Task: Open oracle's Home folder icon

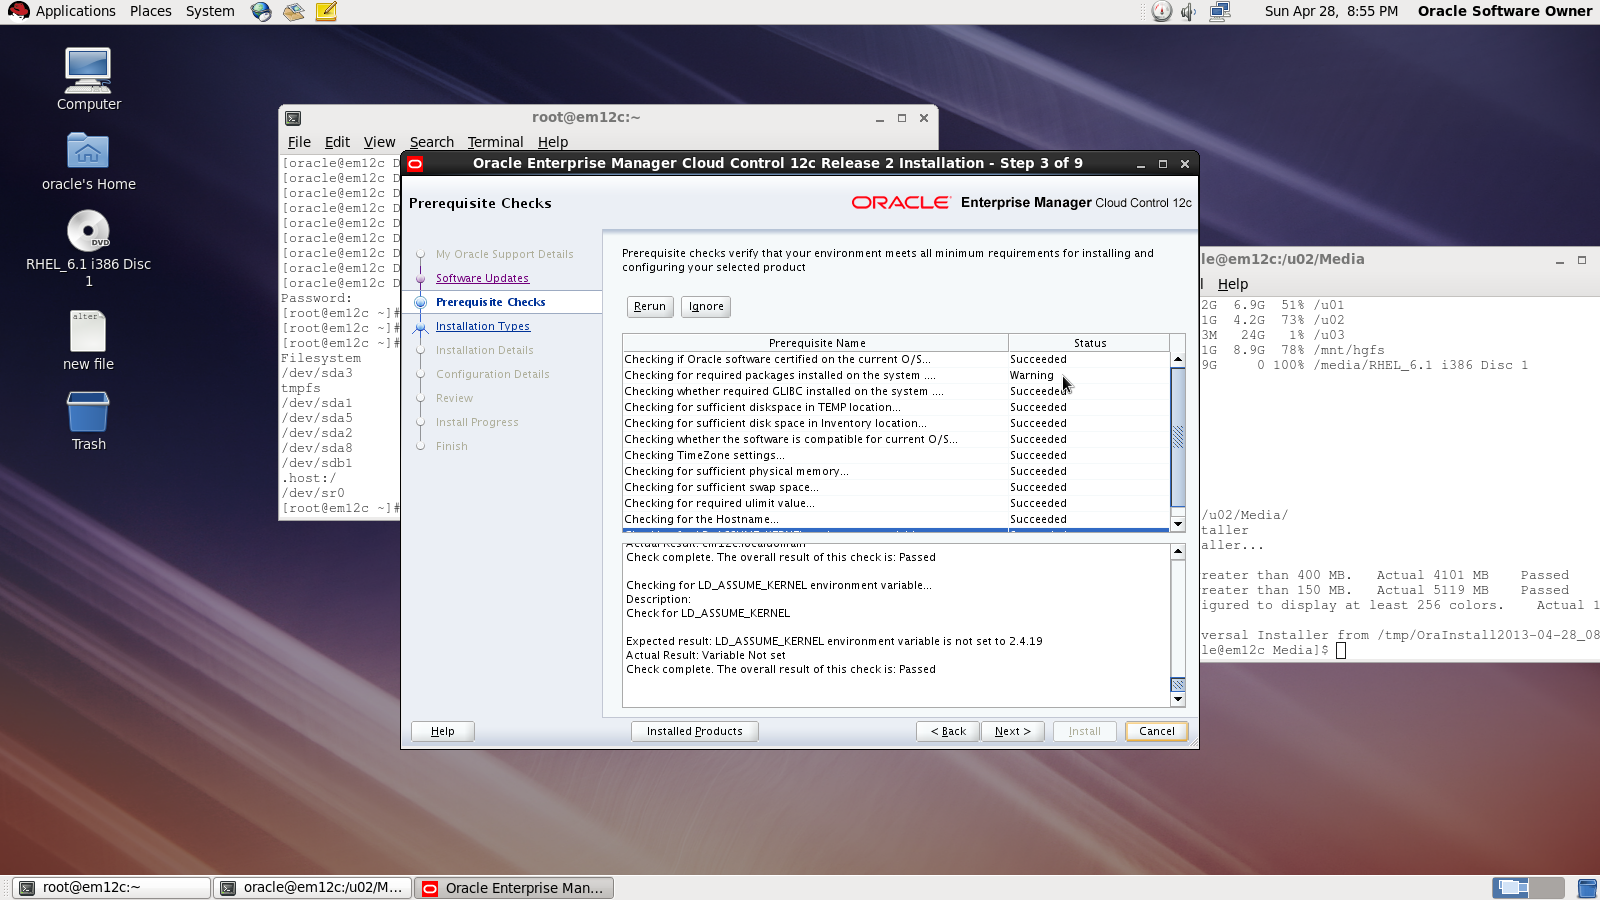Action: tap(88, 152)
